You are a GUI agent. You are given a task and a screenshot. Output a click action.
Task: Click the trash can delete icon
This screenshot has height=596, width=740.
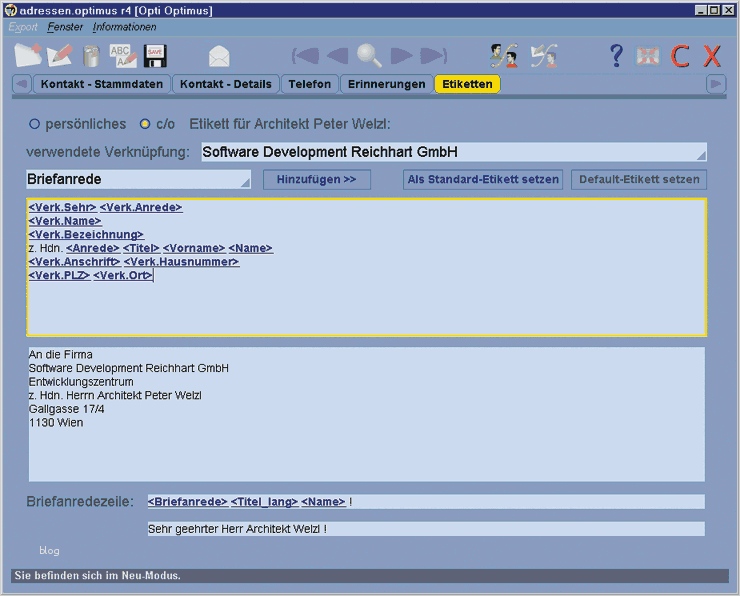91,55
